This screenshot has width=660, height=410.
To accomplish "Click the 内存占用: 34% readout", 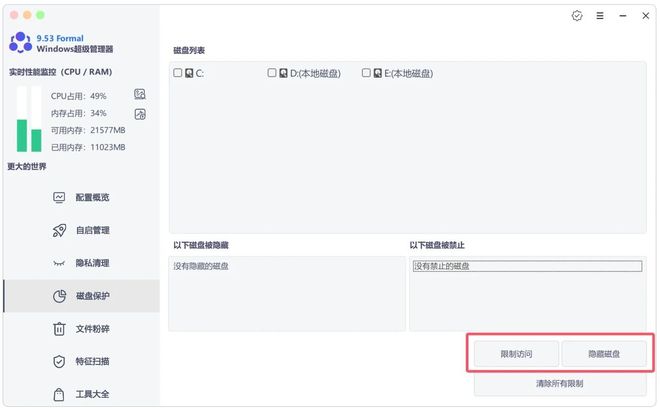I will 79,113.
